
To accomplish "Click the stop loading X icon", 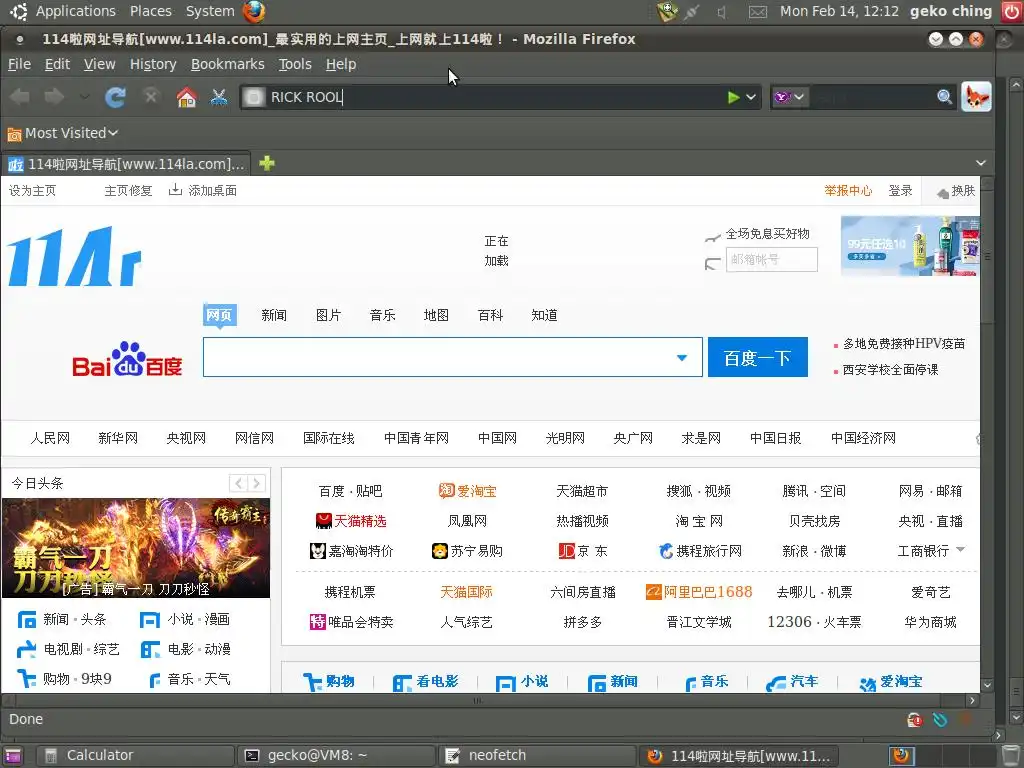I will [151, 97].
